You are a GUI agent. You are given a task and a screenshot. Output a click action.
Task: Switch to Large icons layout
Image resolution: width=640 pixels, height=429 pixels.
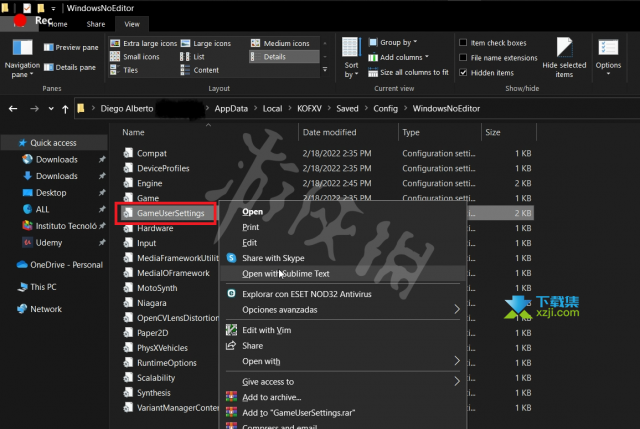click(206, 43)
